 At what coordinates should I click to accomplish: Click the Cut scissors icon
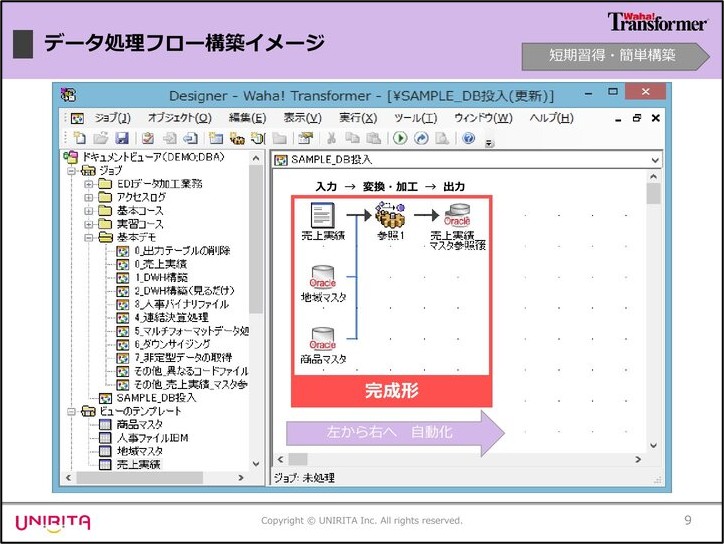[331, 138]
